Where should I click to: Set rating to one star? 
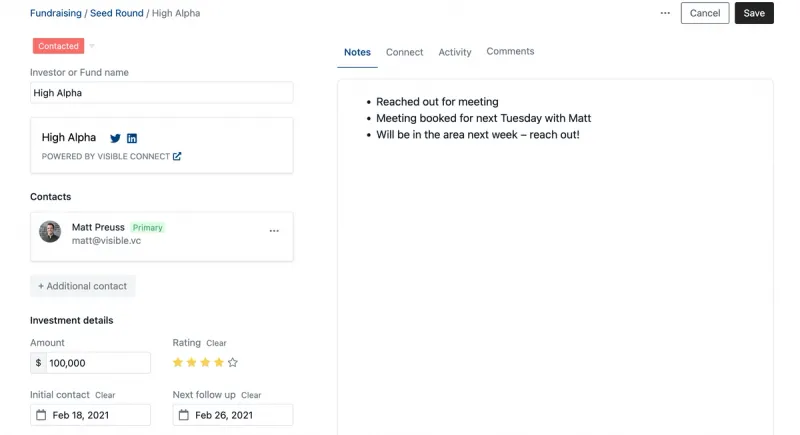point(178,362)
